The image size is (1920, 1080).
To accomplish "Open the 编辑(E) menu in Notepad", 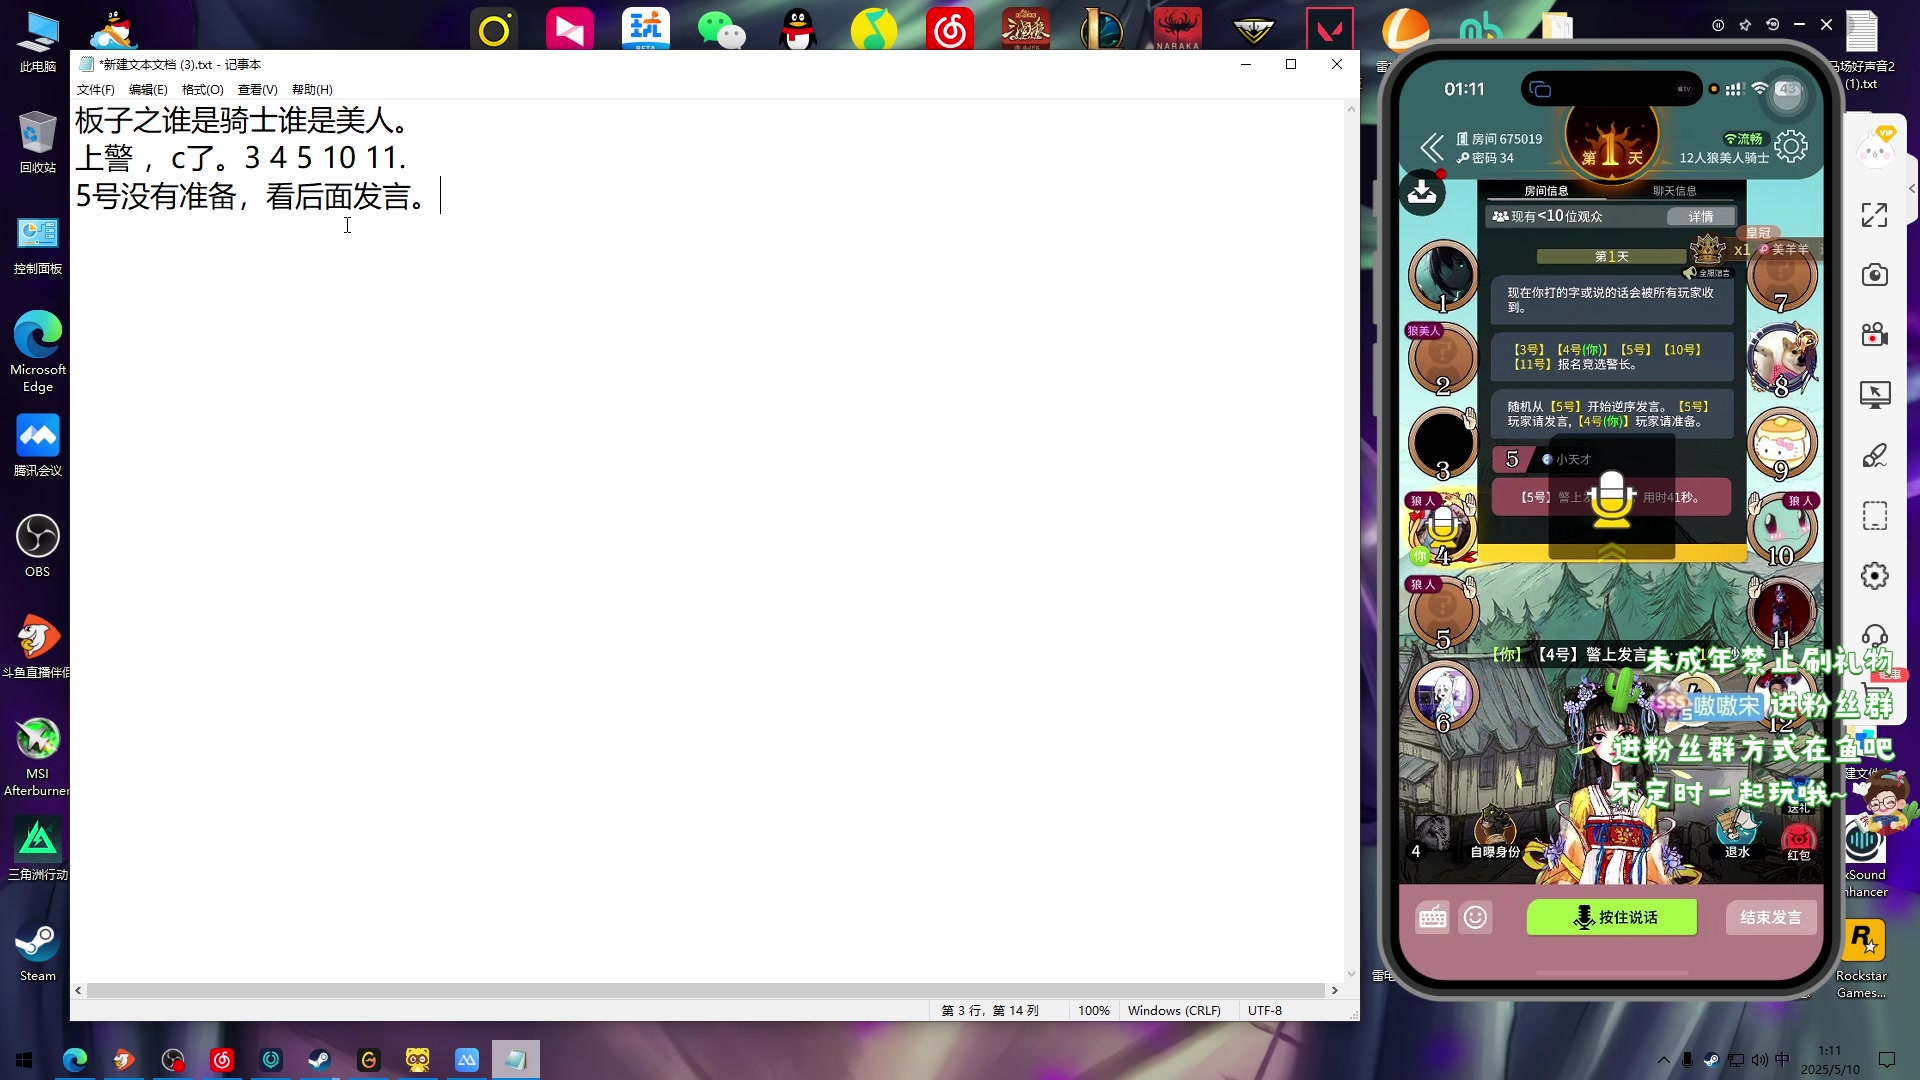I will [x=148, y=90].
